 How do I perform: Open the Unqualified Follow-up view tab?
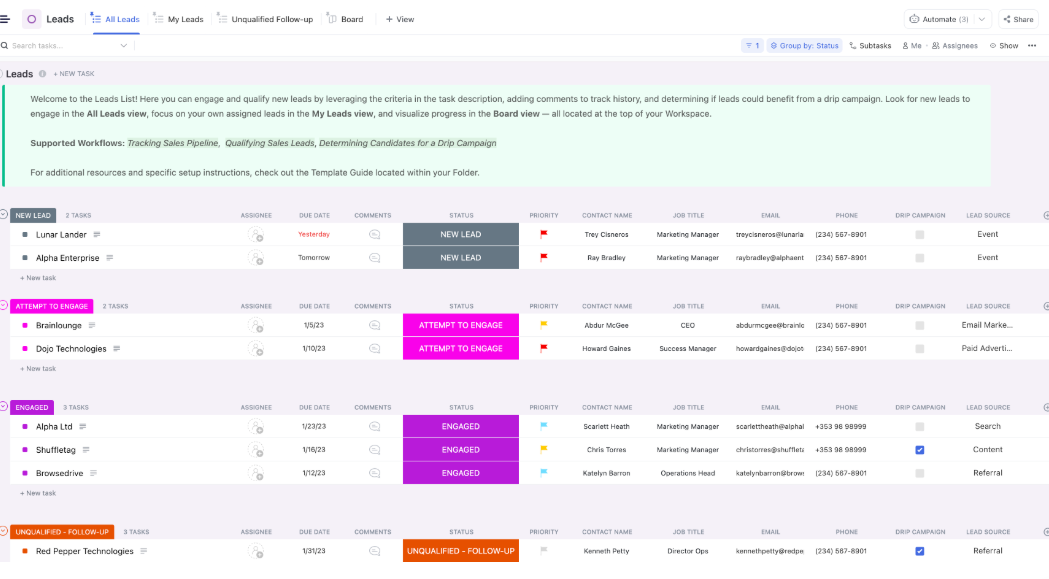[265, 19]
